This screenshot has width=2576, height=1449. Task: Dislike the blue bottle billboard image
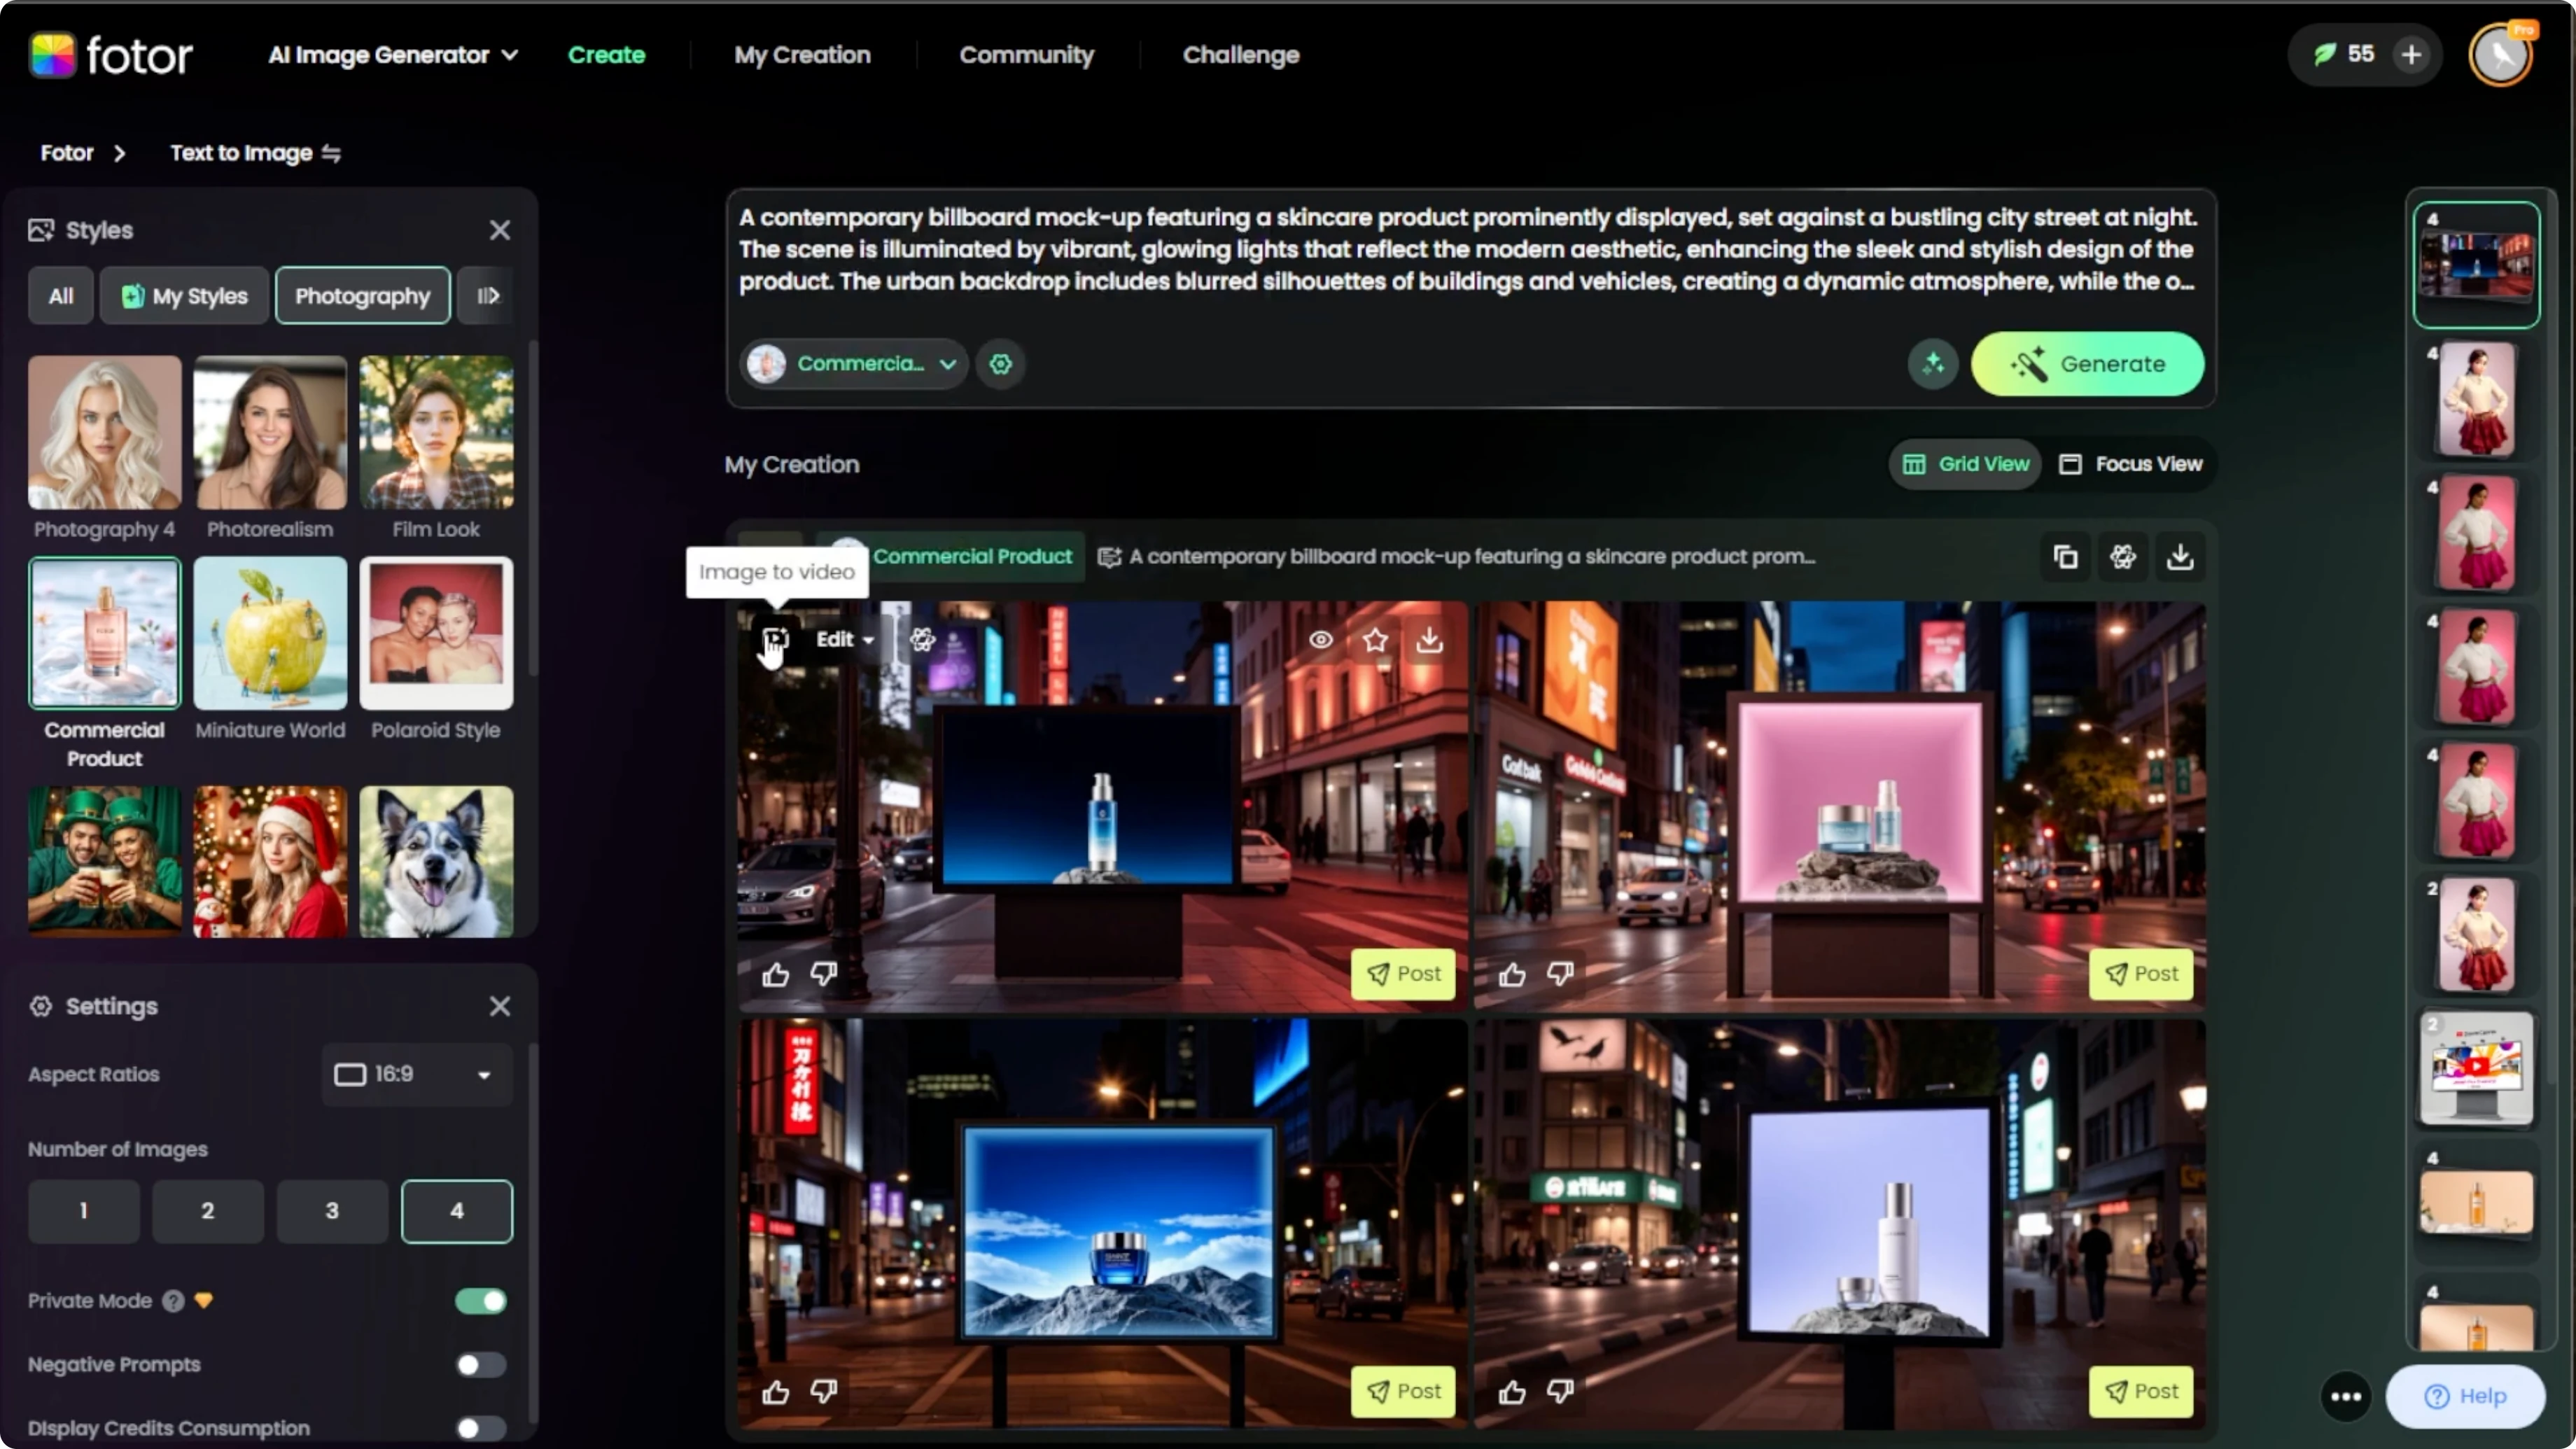tap(823, 973)
